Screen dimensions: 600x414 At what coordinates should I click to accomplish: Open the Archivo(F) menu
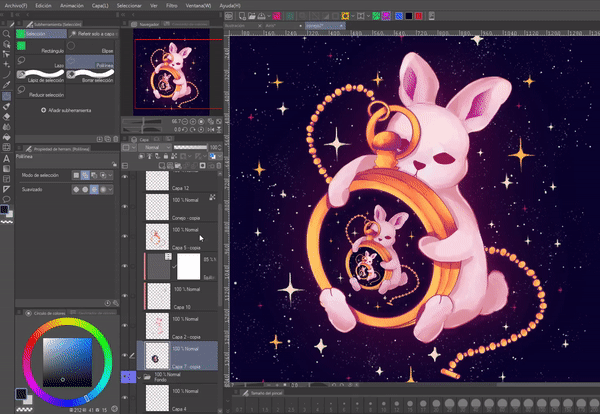click(x=16, y=6)
